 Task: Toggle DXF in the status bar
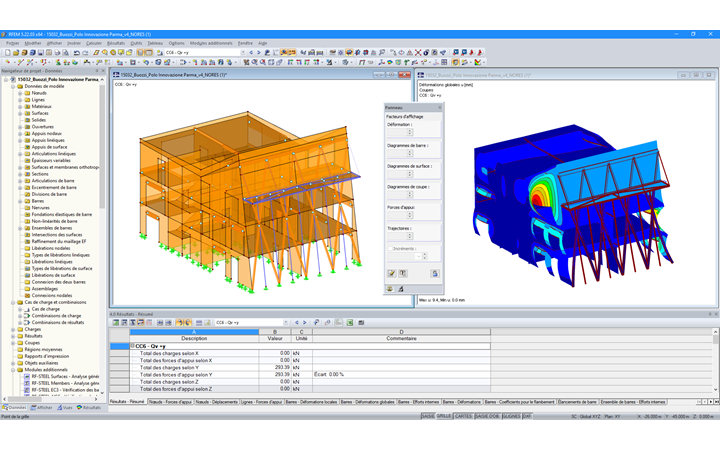tap(527, 416)
